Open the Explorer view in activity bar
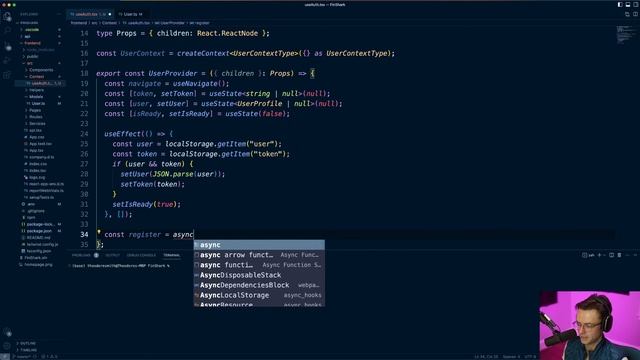 tap(7, 17)
